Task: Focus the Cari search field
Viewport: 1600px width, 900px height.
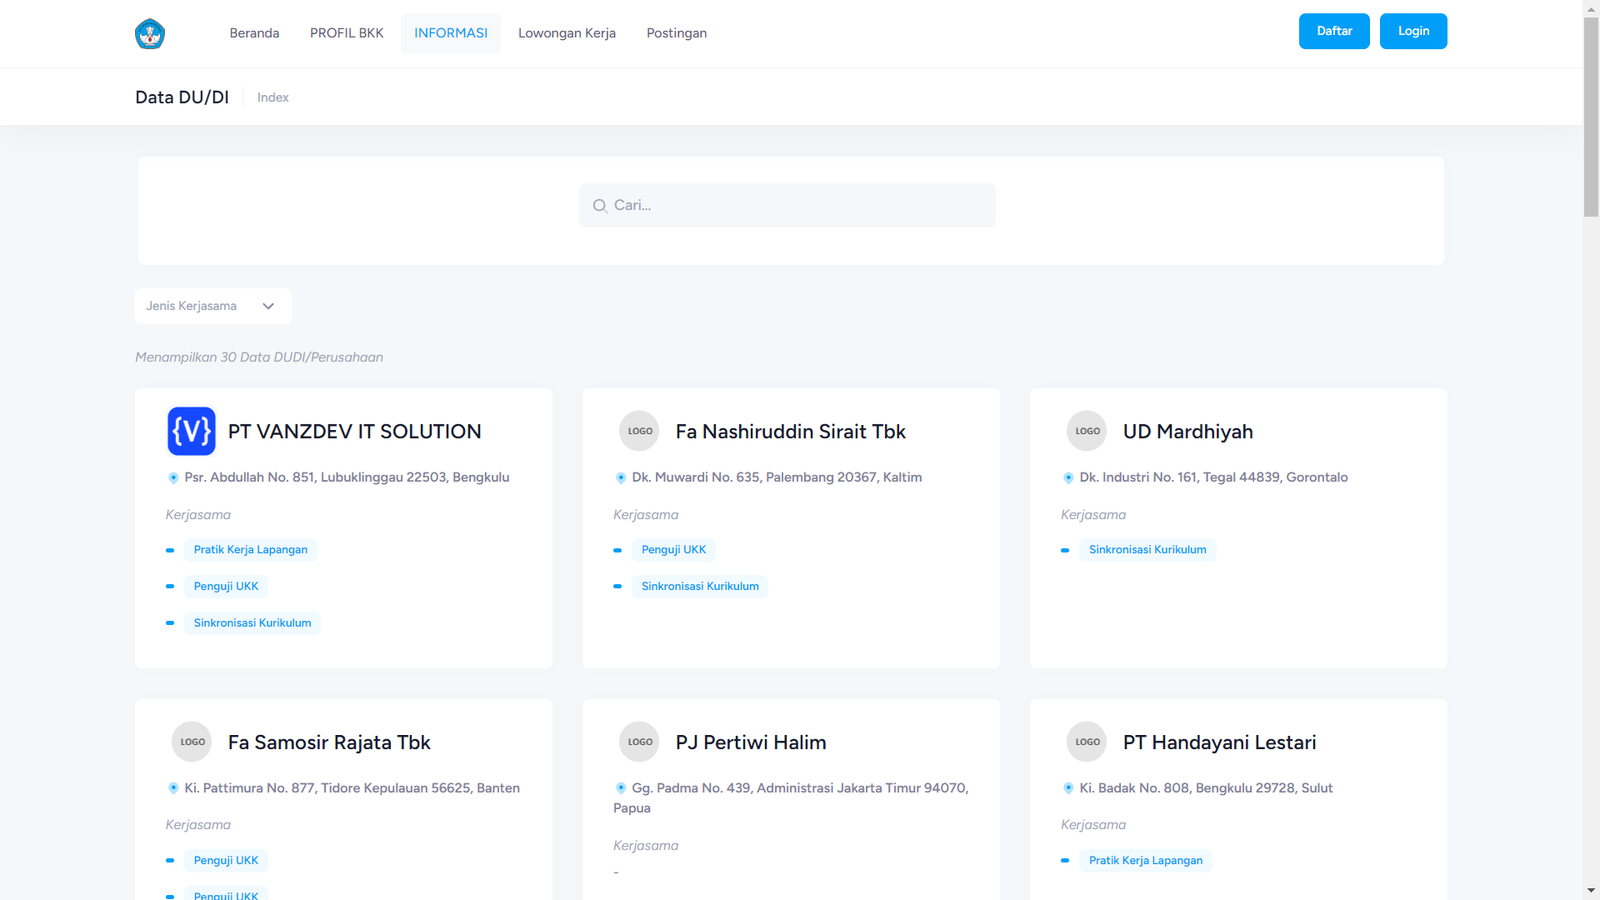Action: coord(800,205)
